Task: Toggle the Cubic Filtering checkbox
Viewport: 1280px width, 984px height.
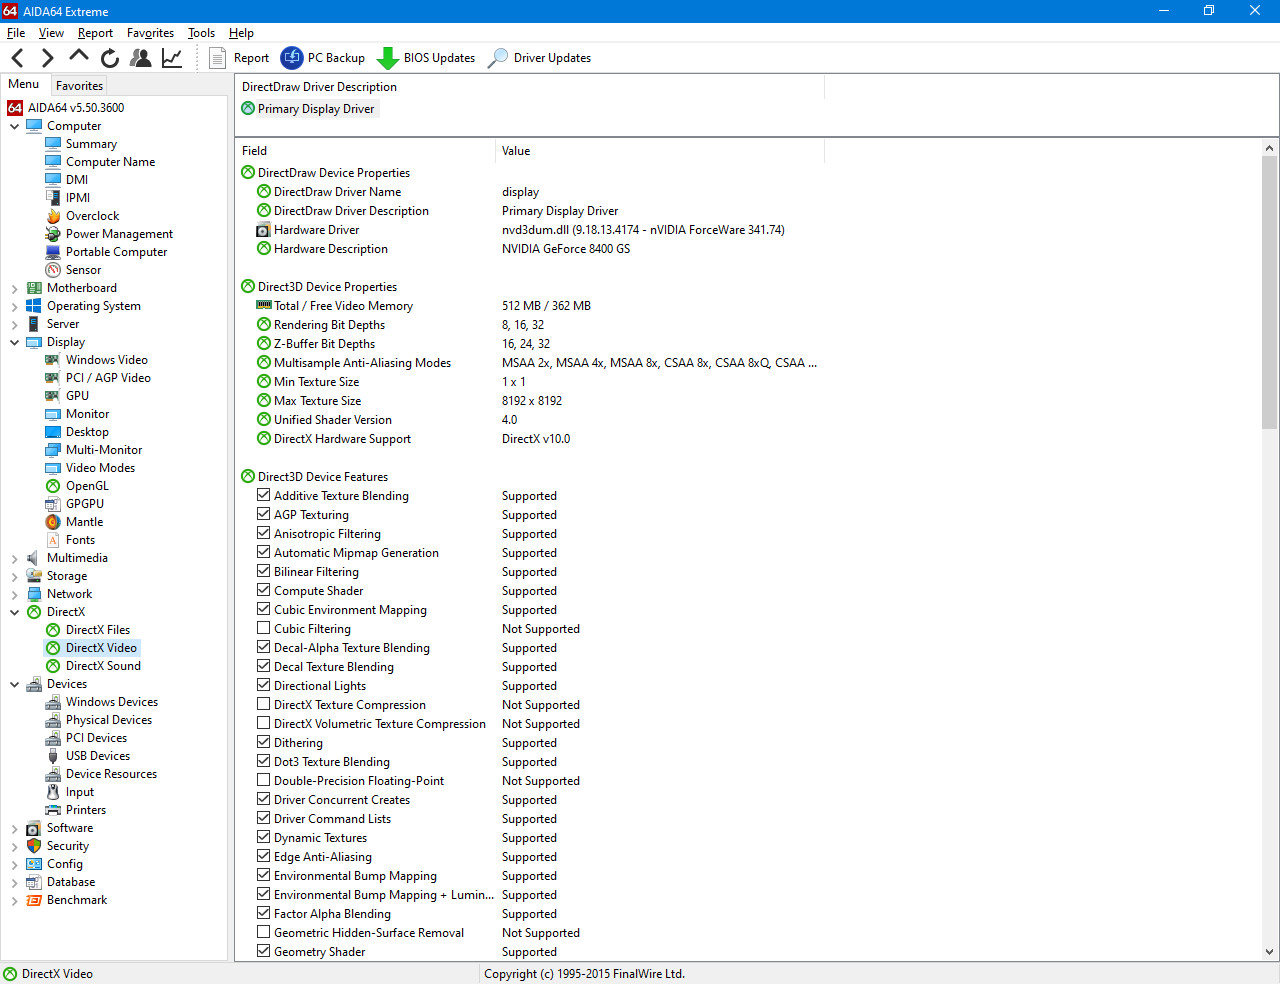Action: point(264,629)
